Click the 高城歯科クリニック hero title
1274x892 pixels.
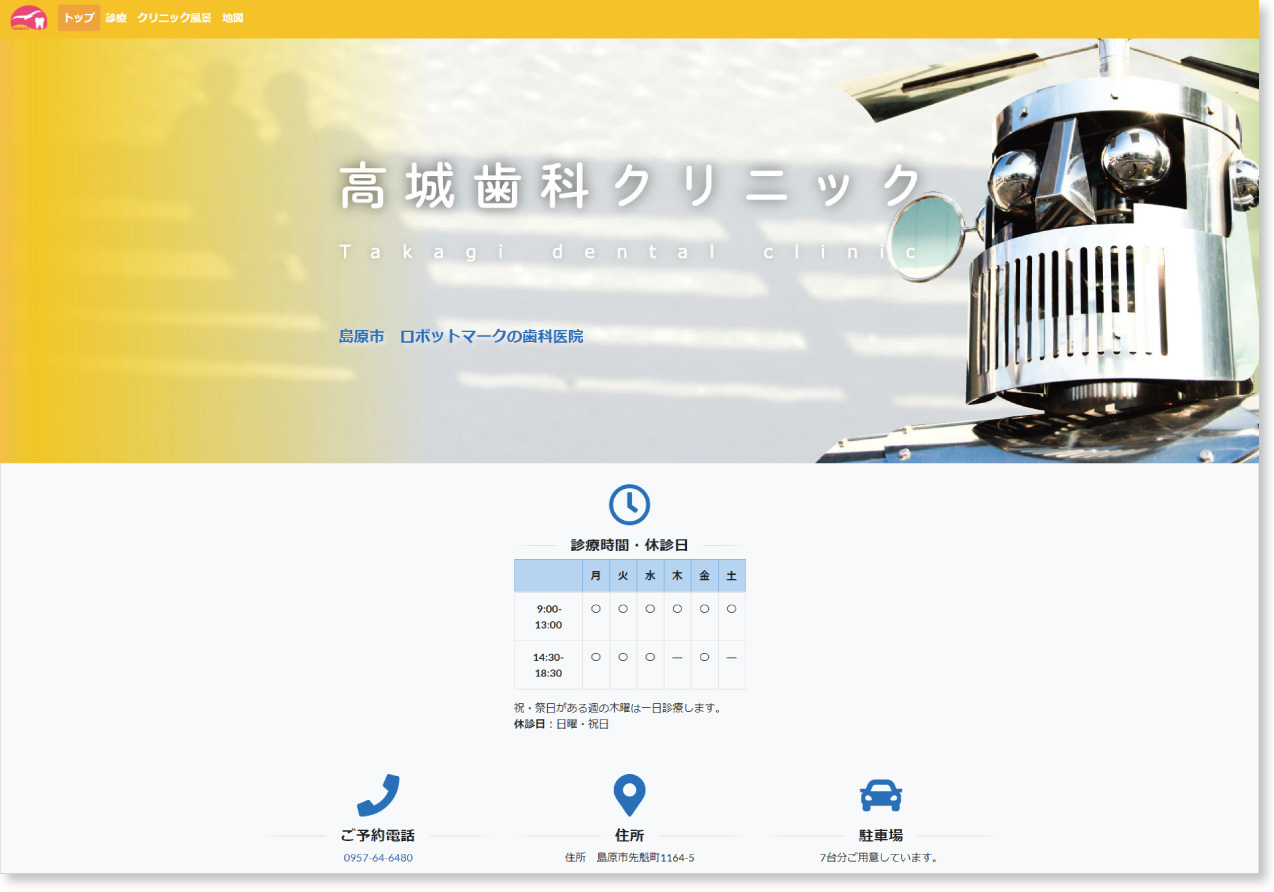[632, 187]
